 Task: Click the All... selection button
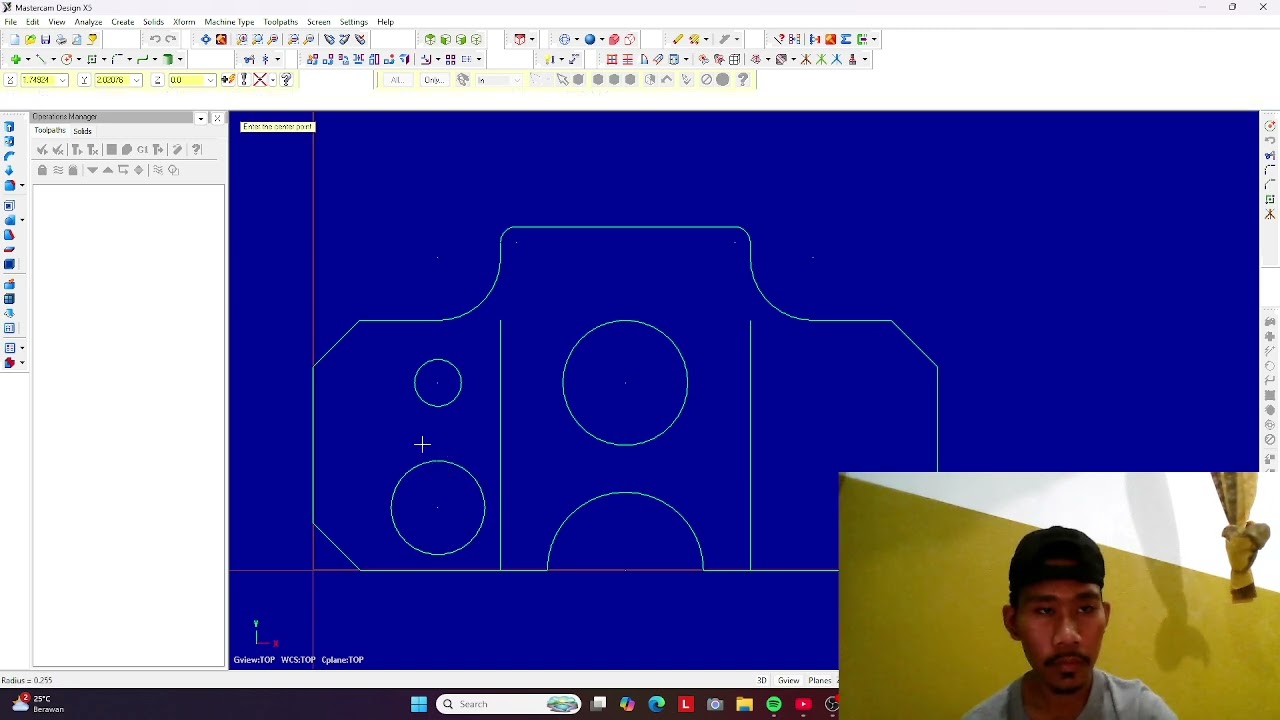click(396, 80)
